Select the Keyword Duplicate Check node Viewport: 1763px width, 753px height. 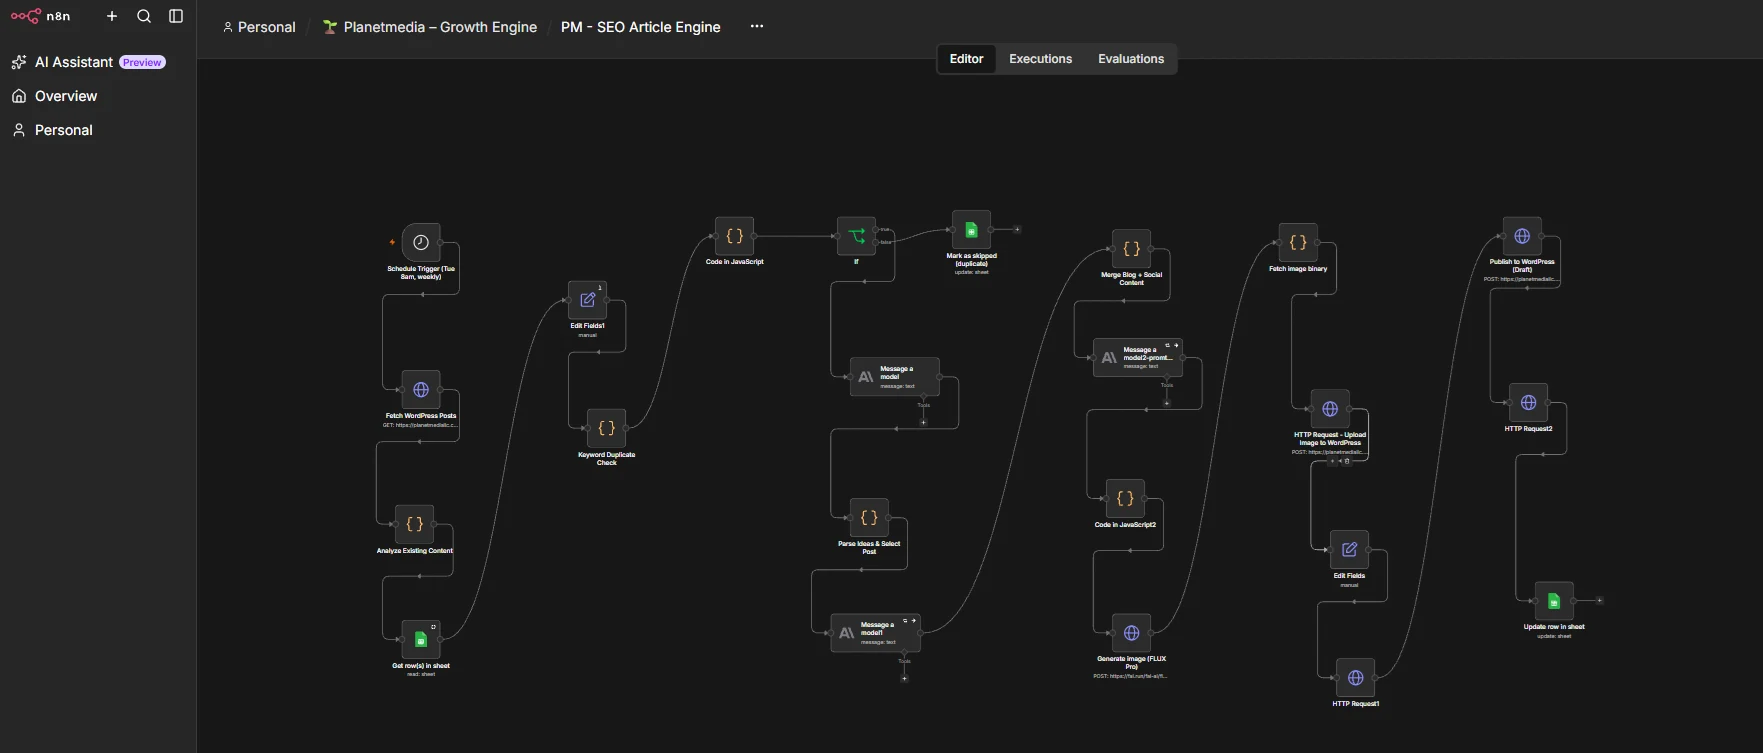click(x=607, y=429)
